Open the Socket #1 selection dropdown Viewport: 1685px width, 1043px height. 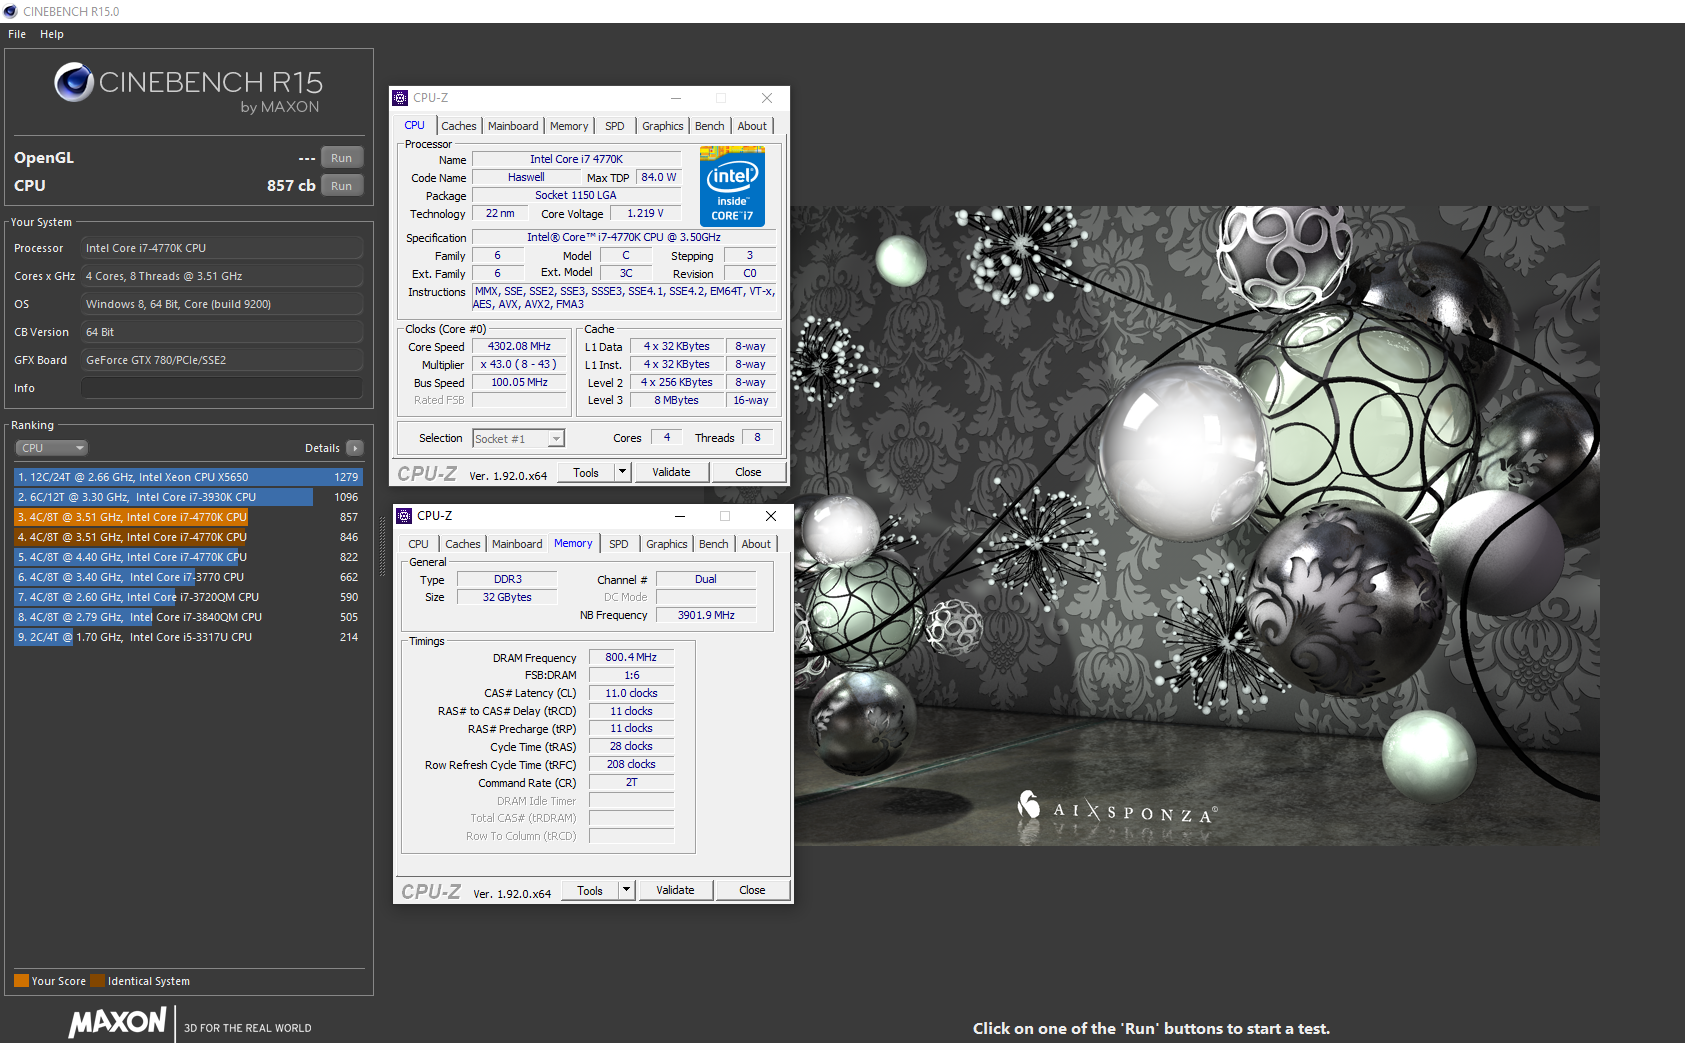[518, 439]
